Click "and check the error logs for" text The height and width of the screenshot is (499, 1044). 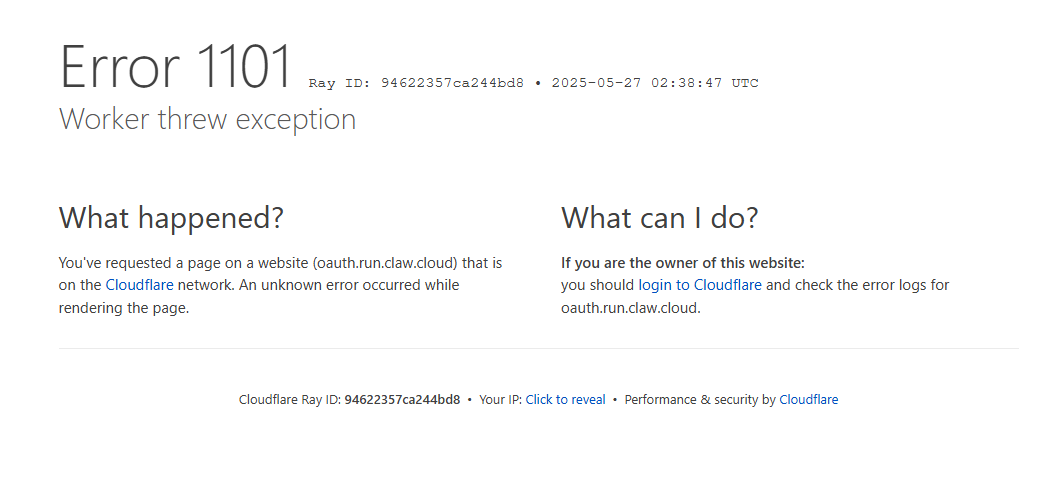858,285
